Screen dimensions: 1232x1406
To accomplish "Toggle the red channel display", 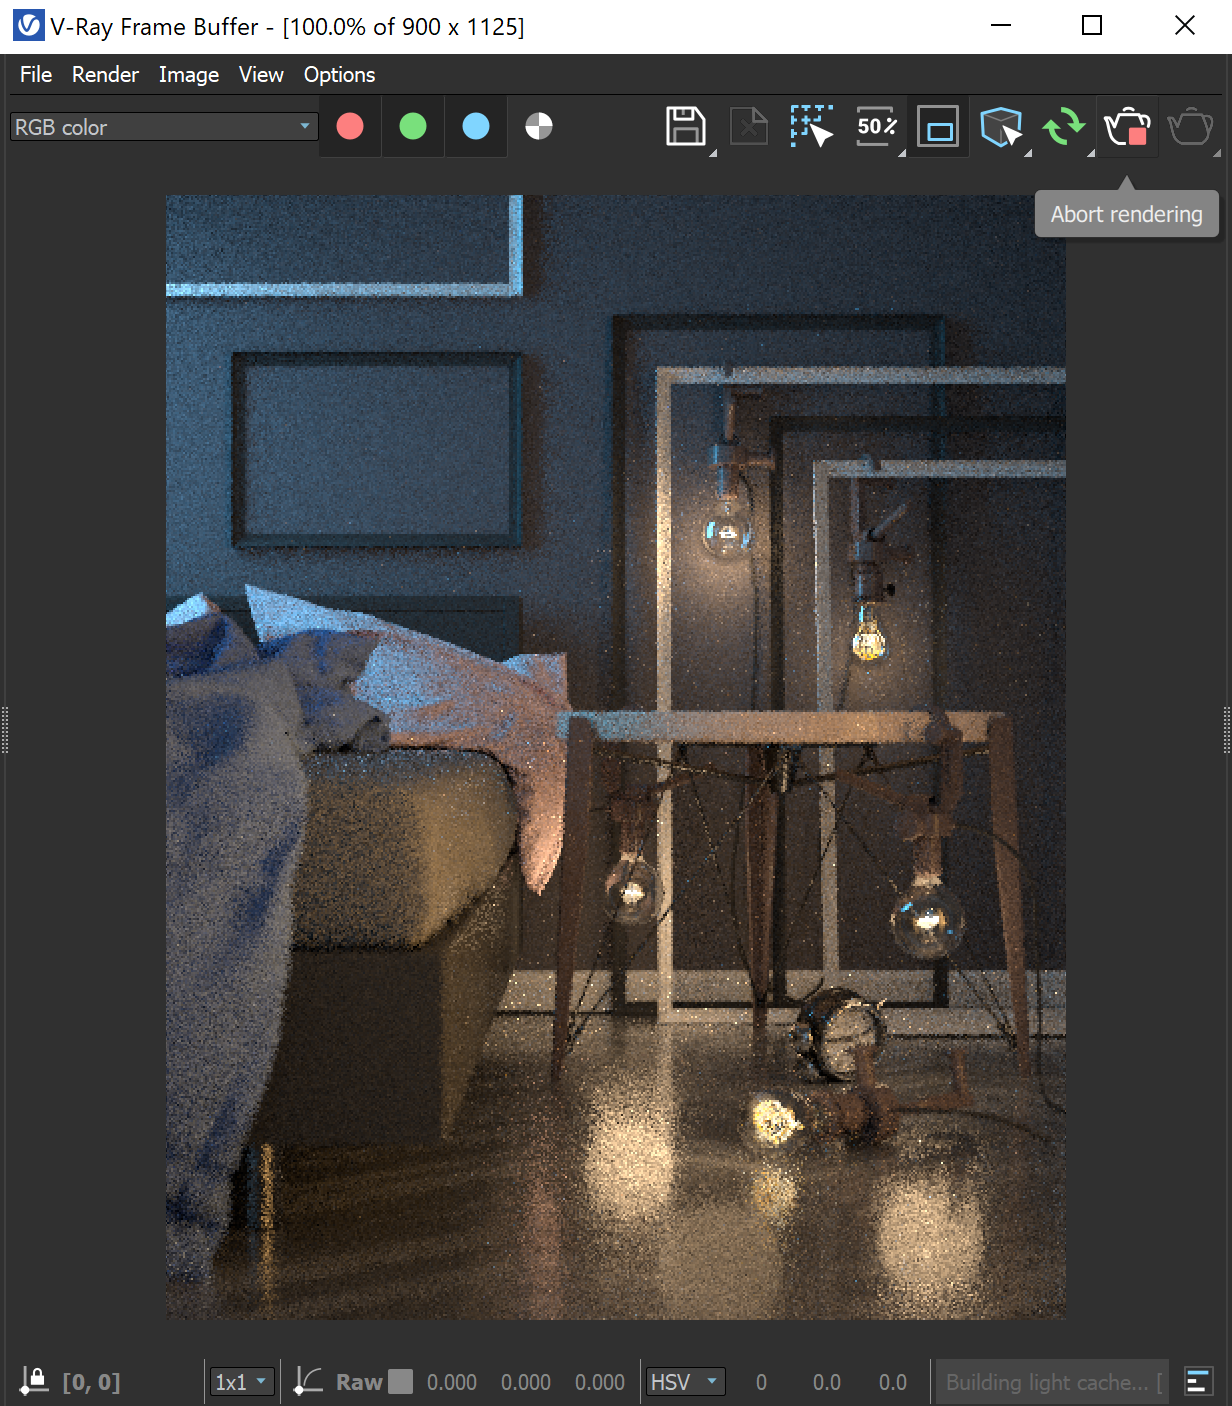I will [349, 126].
